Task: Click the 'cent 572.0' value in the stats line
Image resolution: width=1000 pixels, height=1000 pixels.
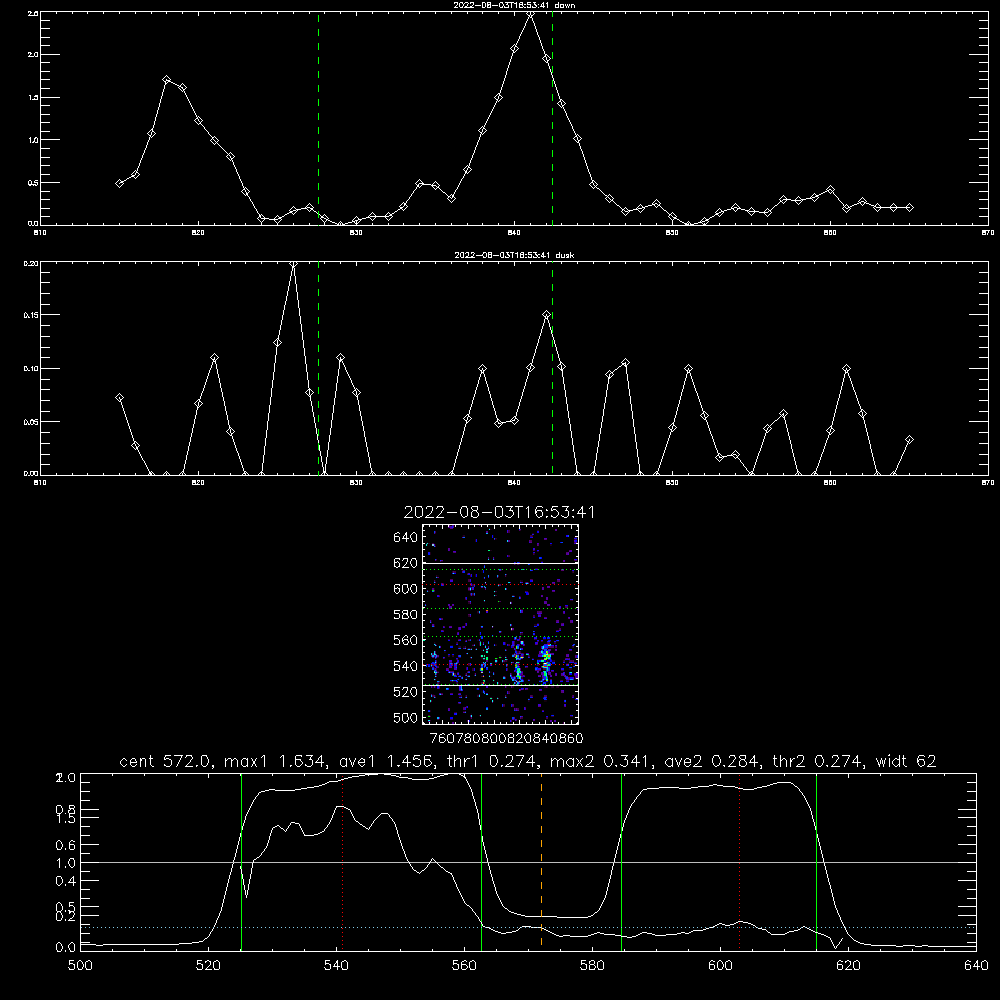Action: [165, 761]
